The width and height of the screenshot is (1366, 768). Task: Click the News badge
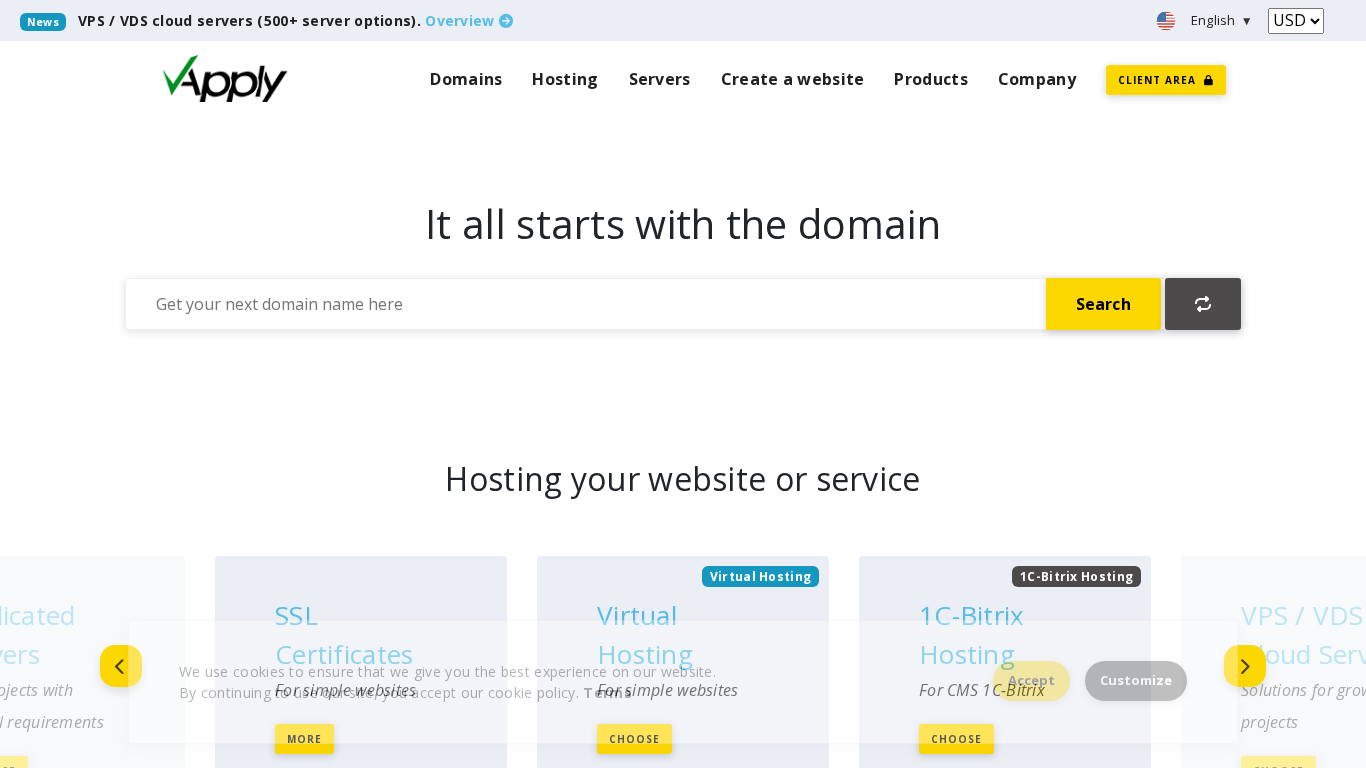point(43,22)
